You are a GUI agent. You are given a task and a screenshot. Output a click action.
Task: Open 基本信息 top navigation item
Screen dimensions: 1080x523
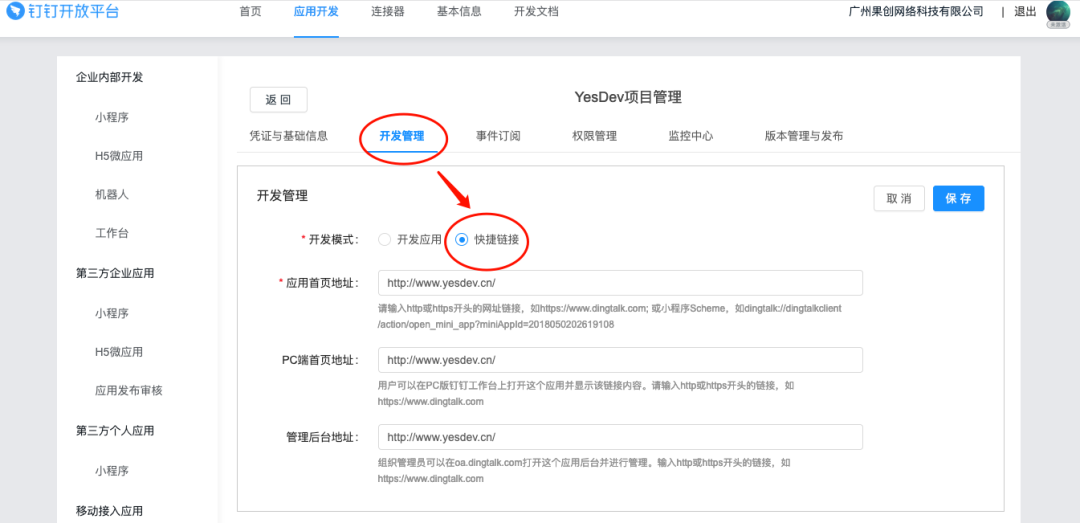pos(459,12)
